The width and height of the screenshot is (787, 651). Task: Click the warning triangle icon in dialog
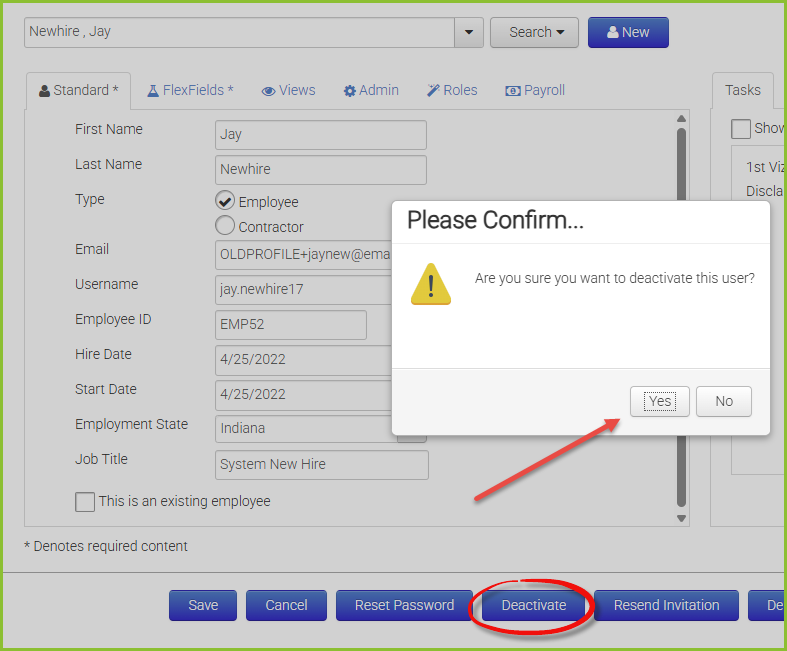tap(431, 284)
